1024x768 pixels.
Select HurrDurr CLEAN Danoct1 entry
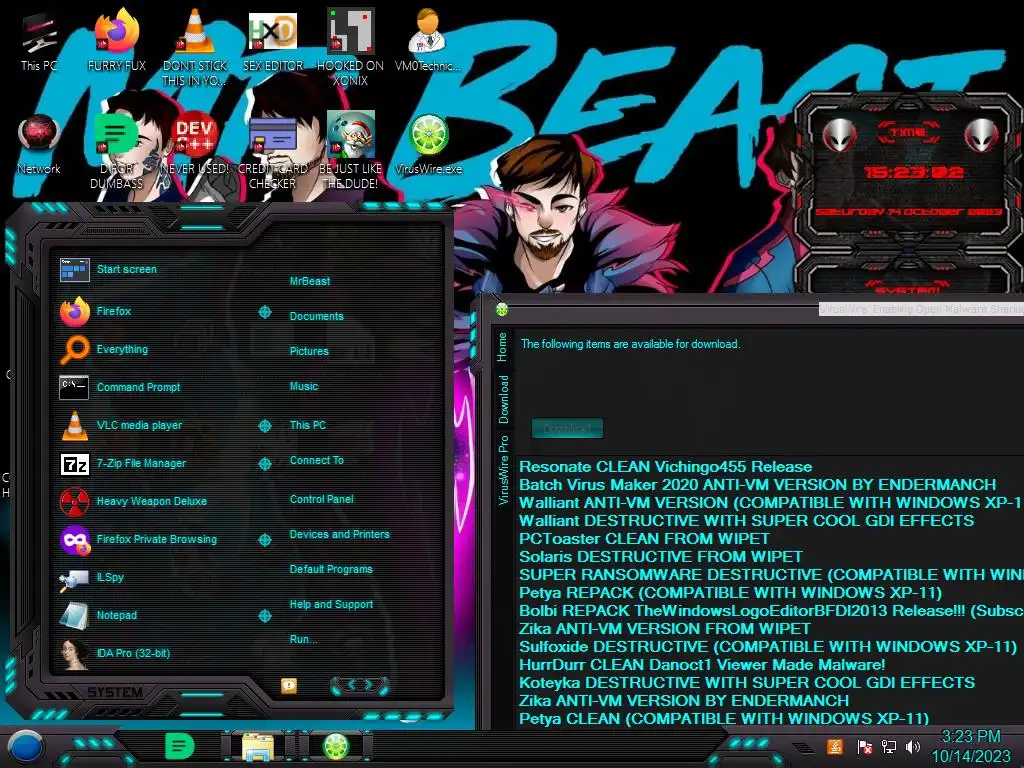pos(702,665)
